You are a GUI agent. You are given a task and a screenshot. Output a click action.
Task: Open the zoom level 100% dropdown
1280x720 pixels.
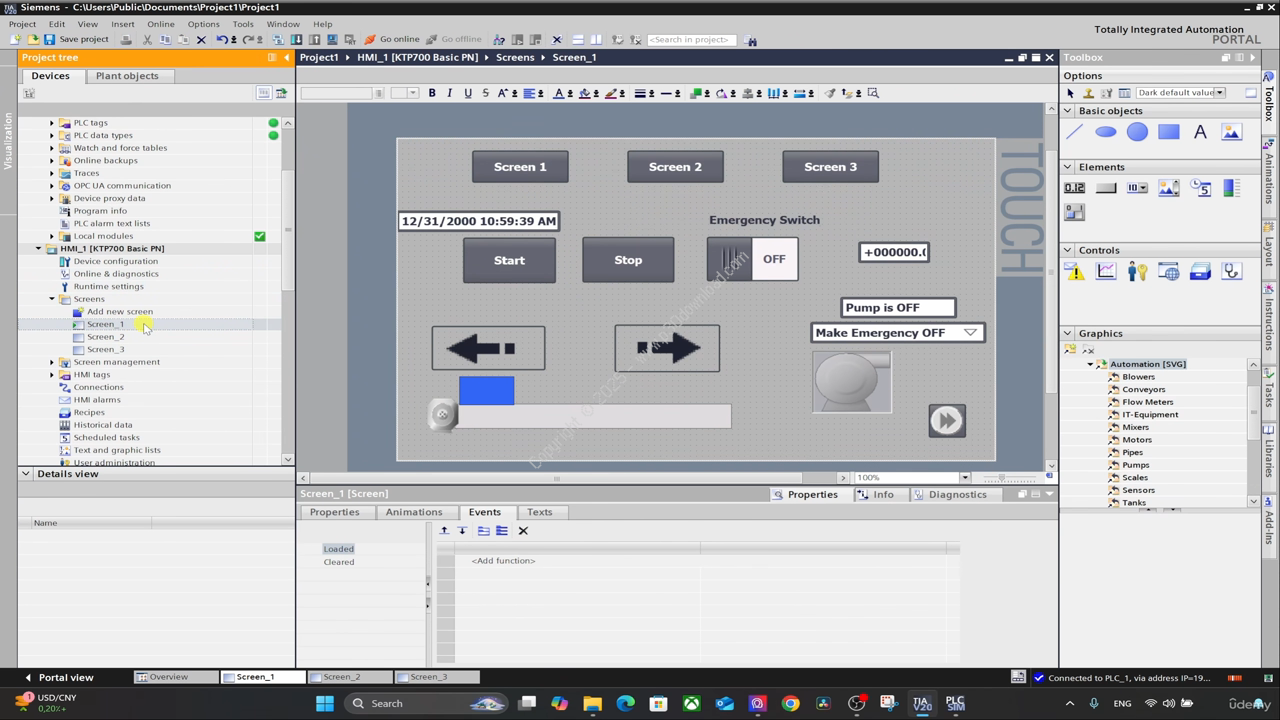click(964, 478)
